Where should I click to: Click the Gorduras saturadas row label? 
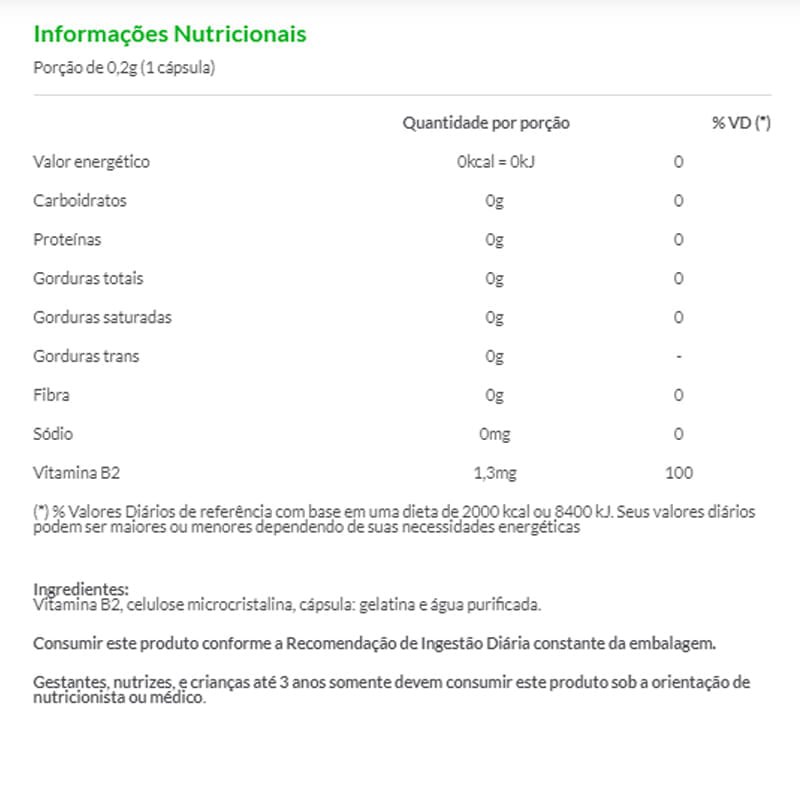[102, 318]
